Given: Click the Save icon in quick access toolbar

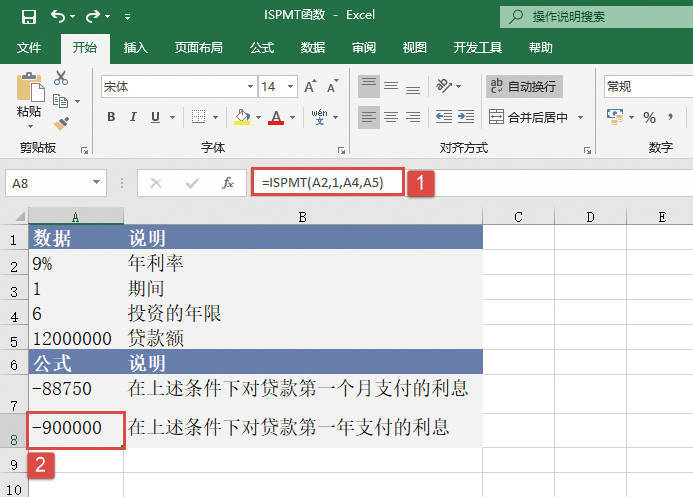Looking at the screenshot, I should pyautogui.click(x=29, y=17).
